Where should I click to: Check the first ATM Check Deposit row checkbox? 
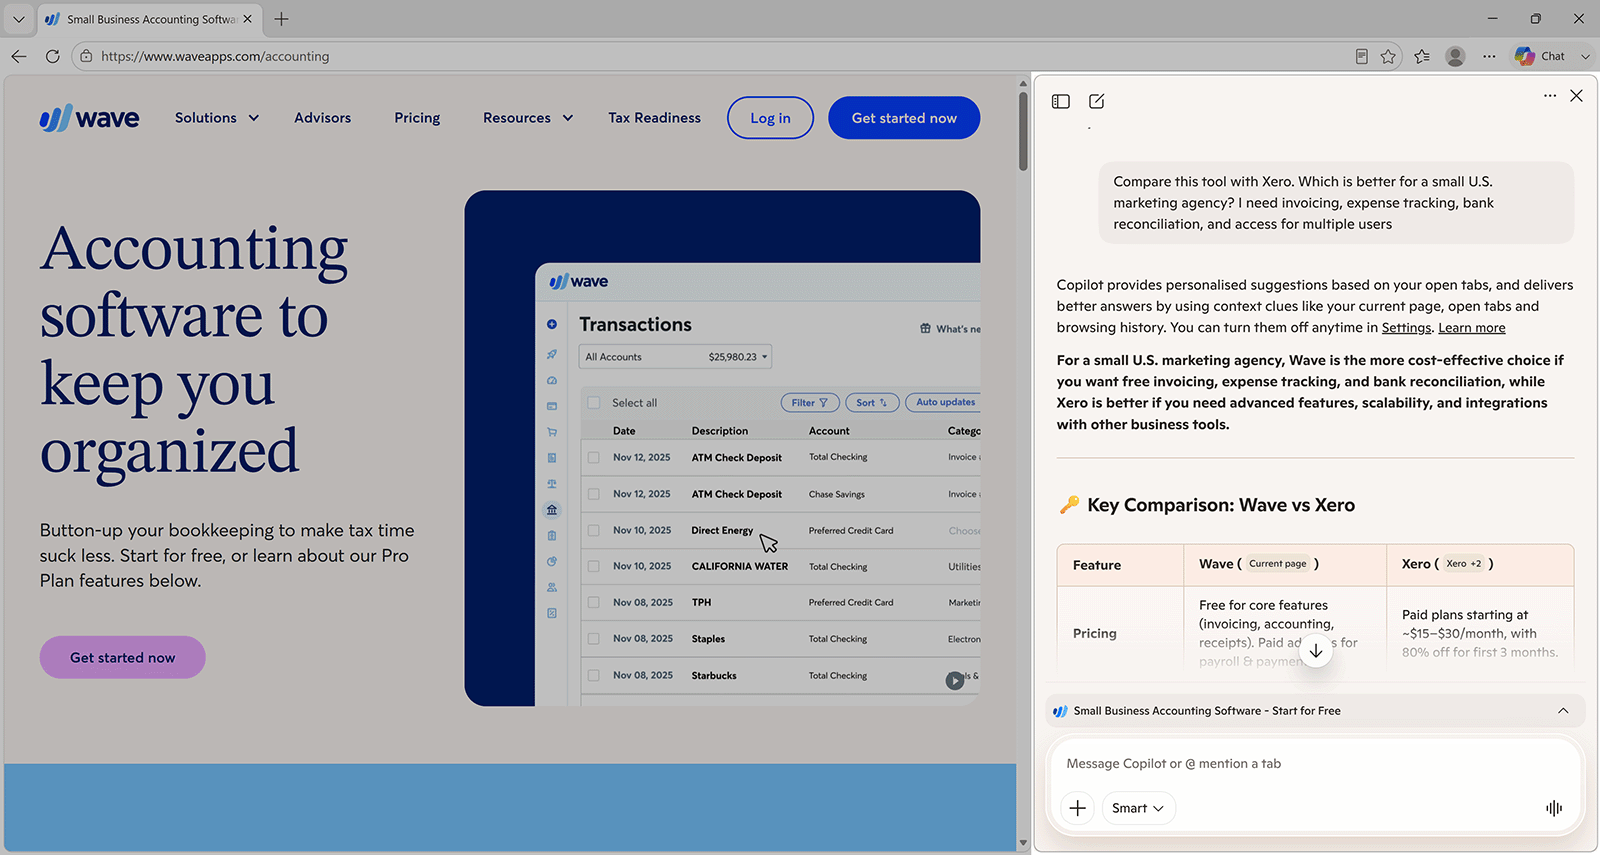(593, 457)
